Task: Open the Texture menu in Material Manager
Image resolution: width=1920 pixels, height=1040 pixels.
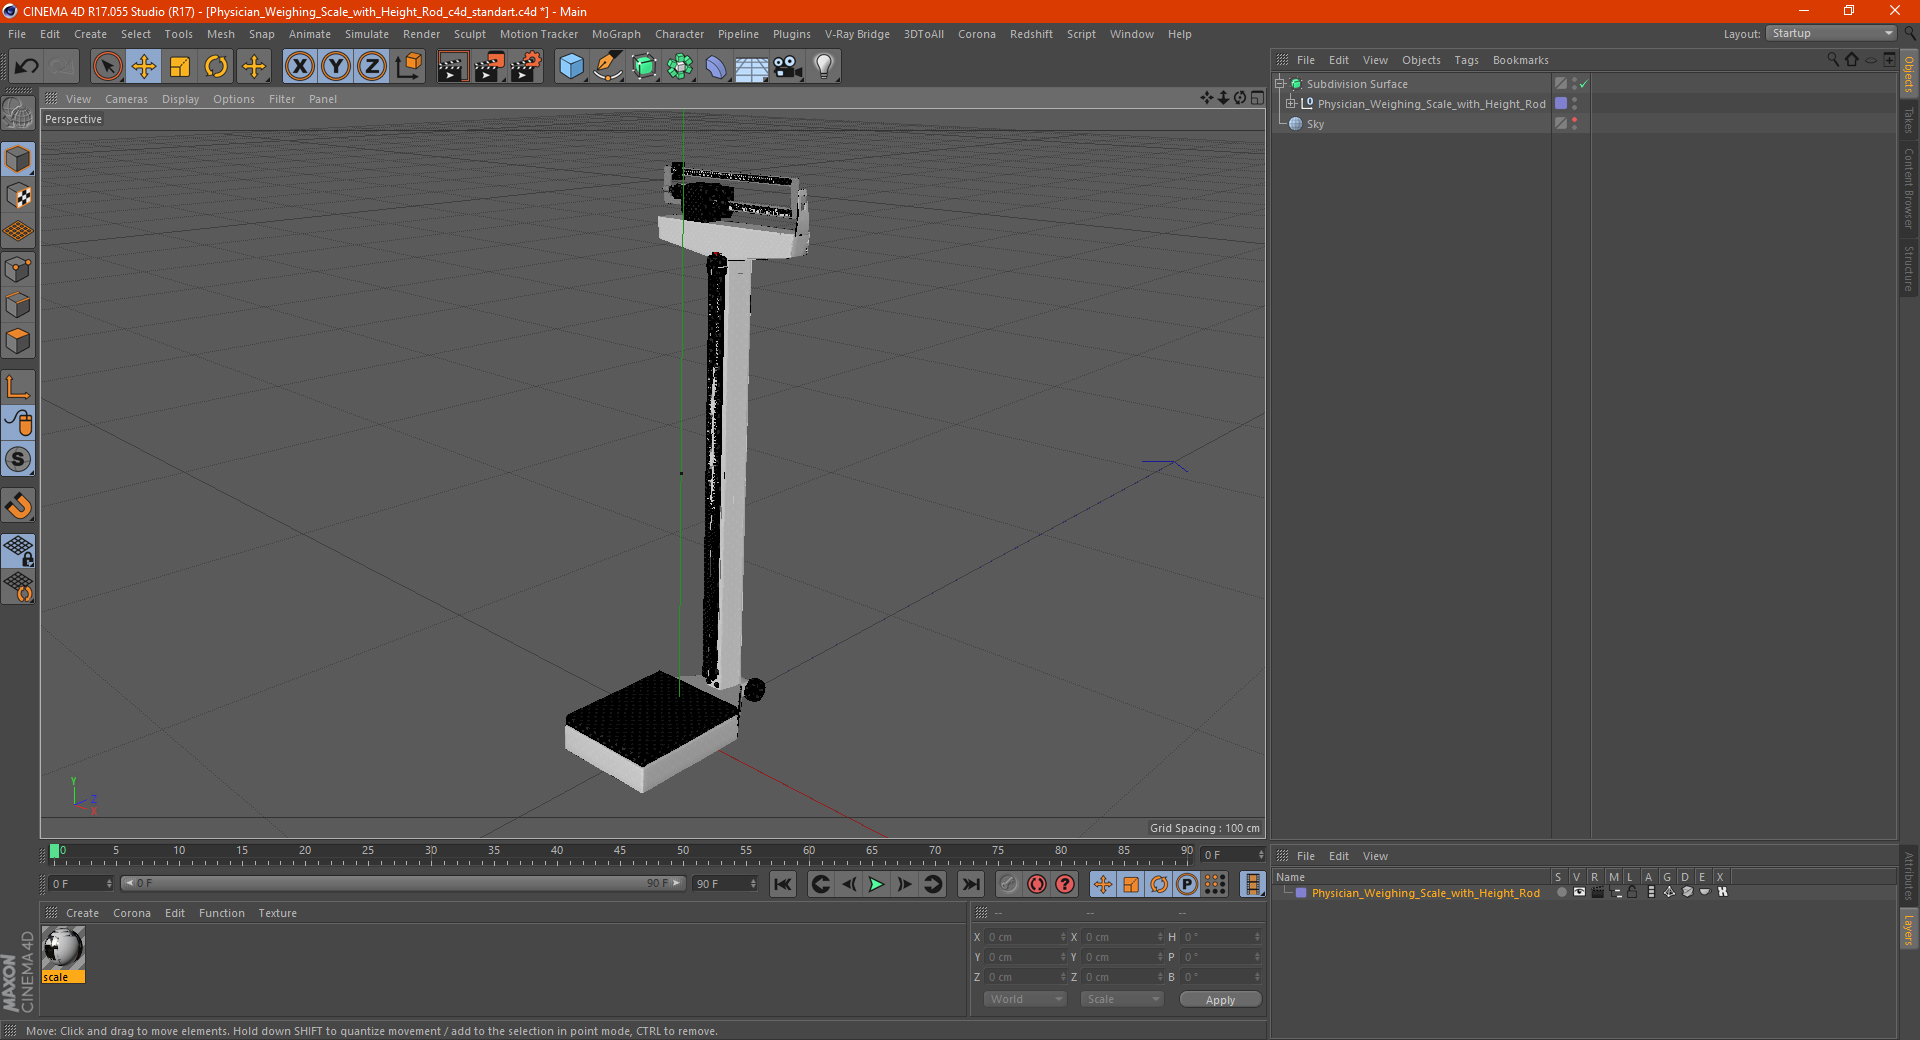Action: click(x=277, y=913)
